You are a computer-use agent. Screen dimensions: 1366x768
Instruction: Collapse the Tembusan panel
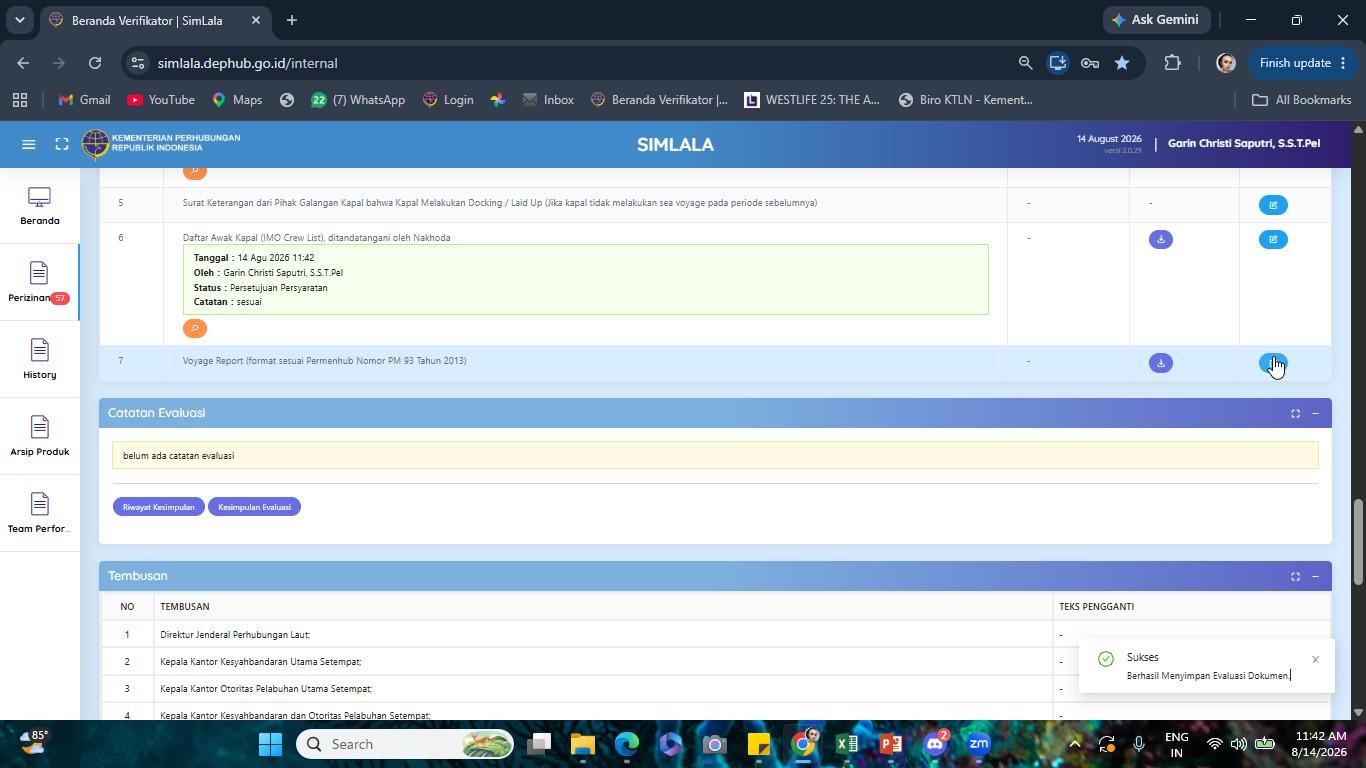pyautogui.click(x=1315, y=576)
